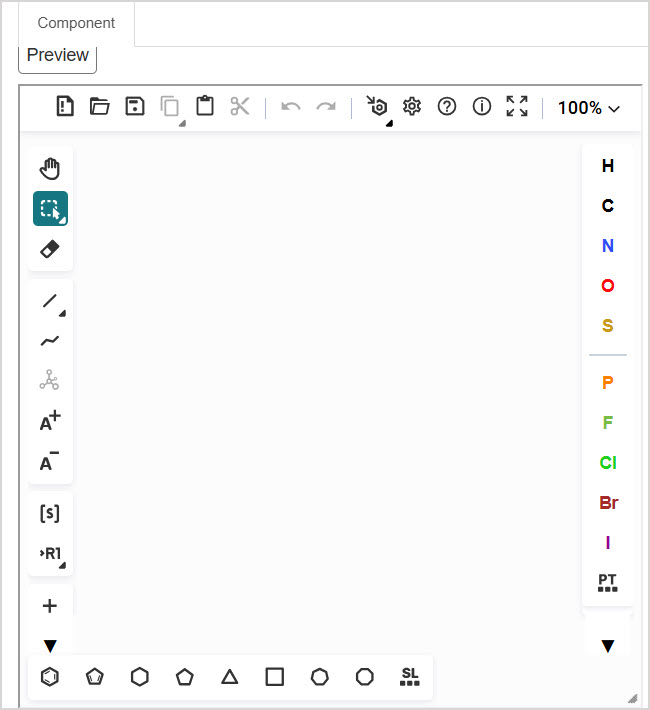Open the Periodic Table (PT)
The width and height of the screenshot is (650, 710).
point(607,583)
